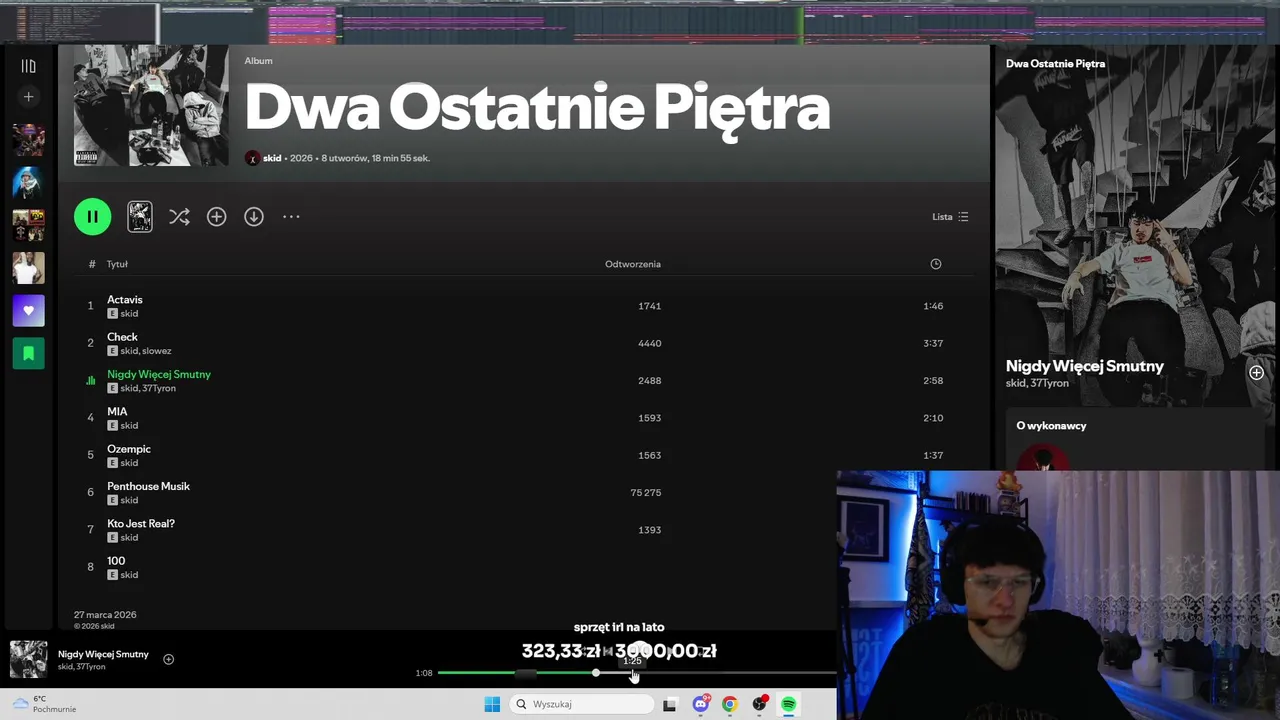This screenshot has width=1280, height=720.
Task: Open Google Chrome from the taskbar
Action: [x=730, y=704]
